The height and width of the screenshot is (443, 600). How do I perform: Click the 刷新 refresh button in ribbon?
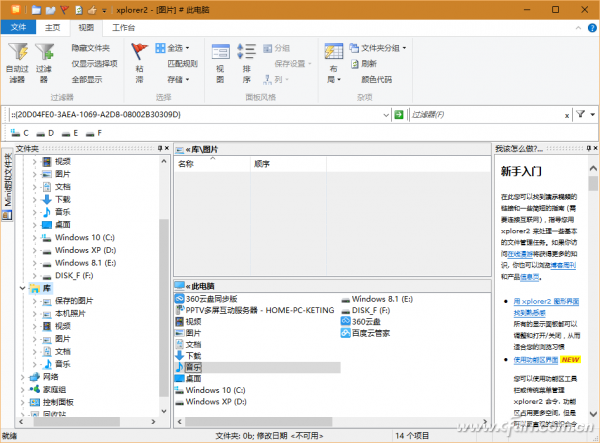364,64
